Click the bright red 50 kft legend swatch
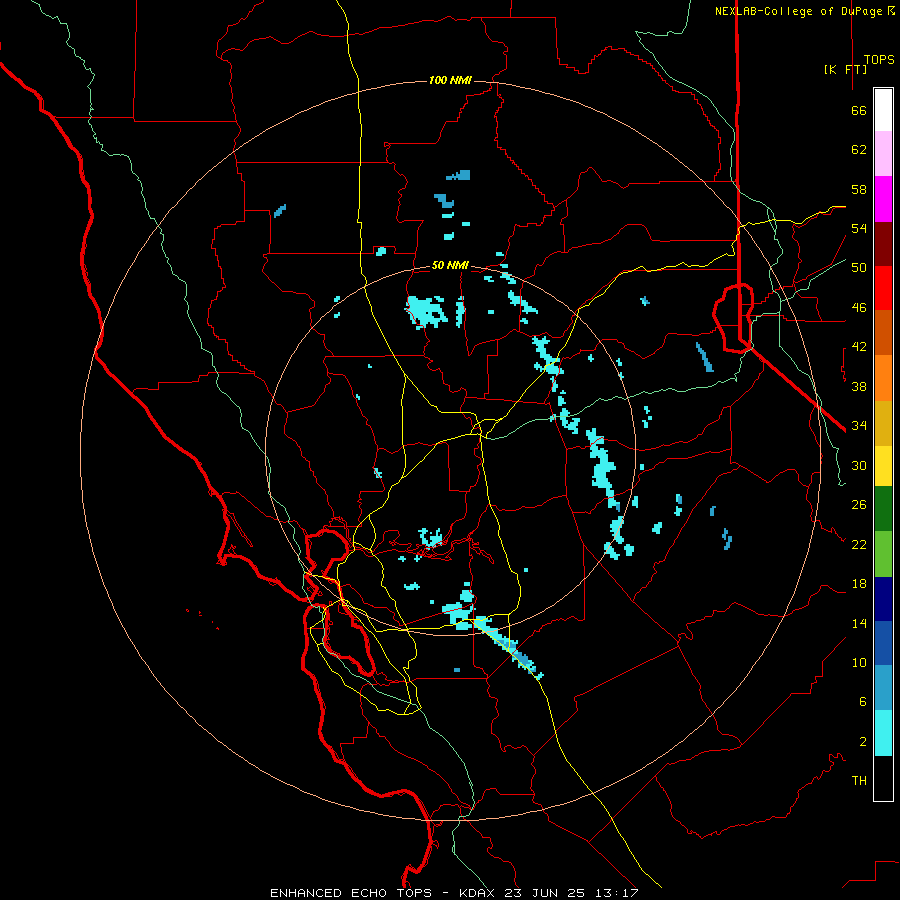900x900 pixels. point(883,288)
